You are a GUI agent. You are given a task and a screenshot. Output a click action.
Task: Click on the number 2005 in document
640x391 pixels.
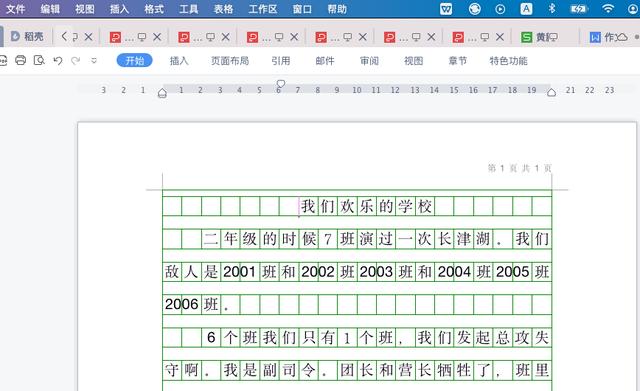(x=513, y=272)
